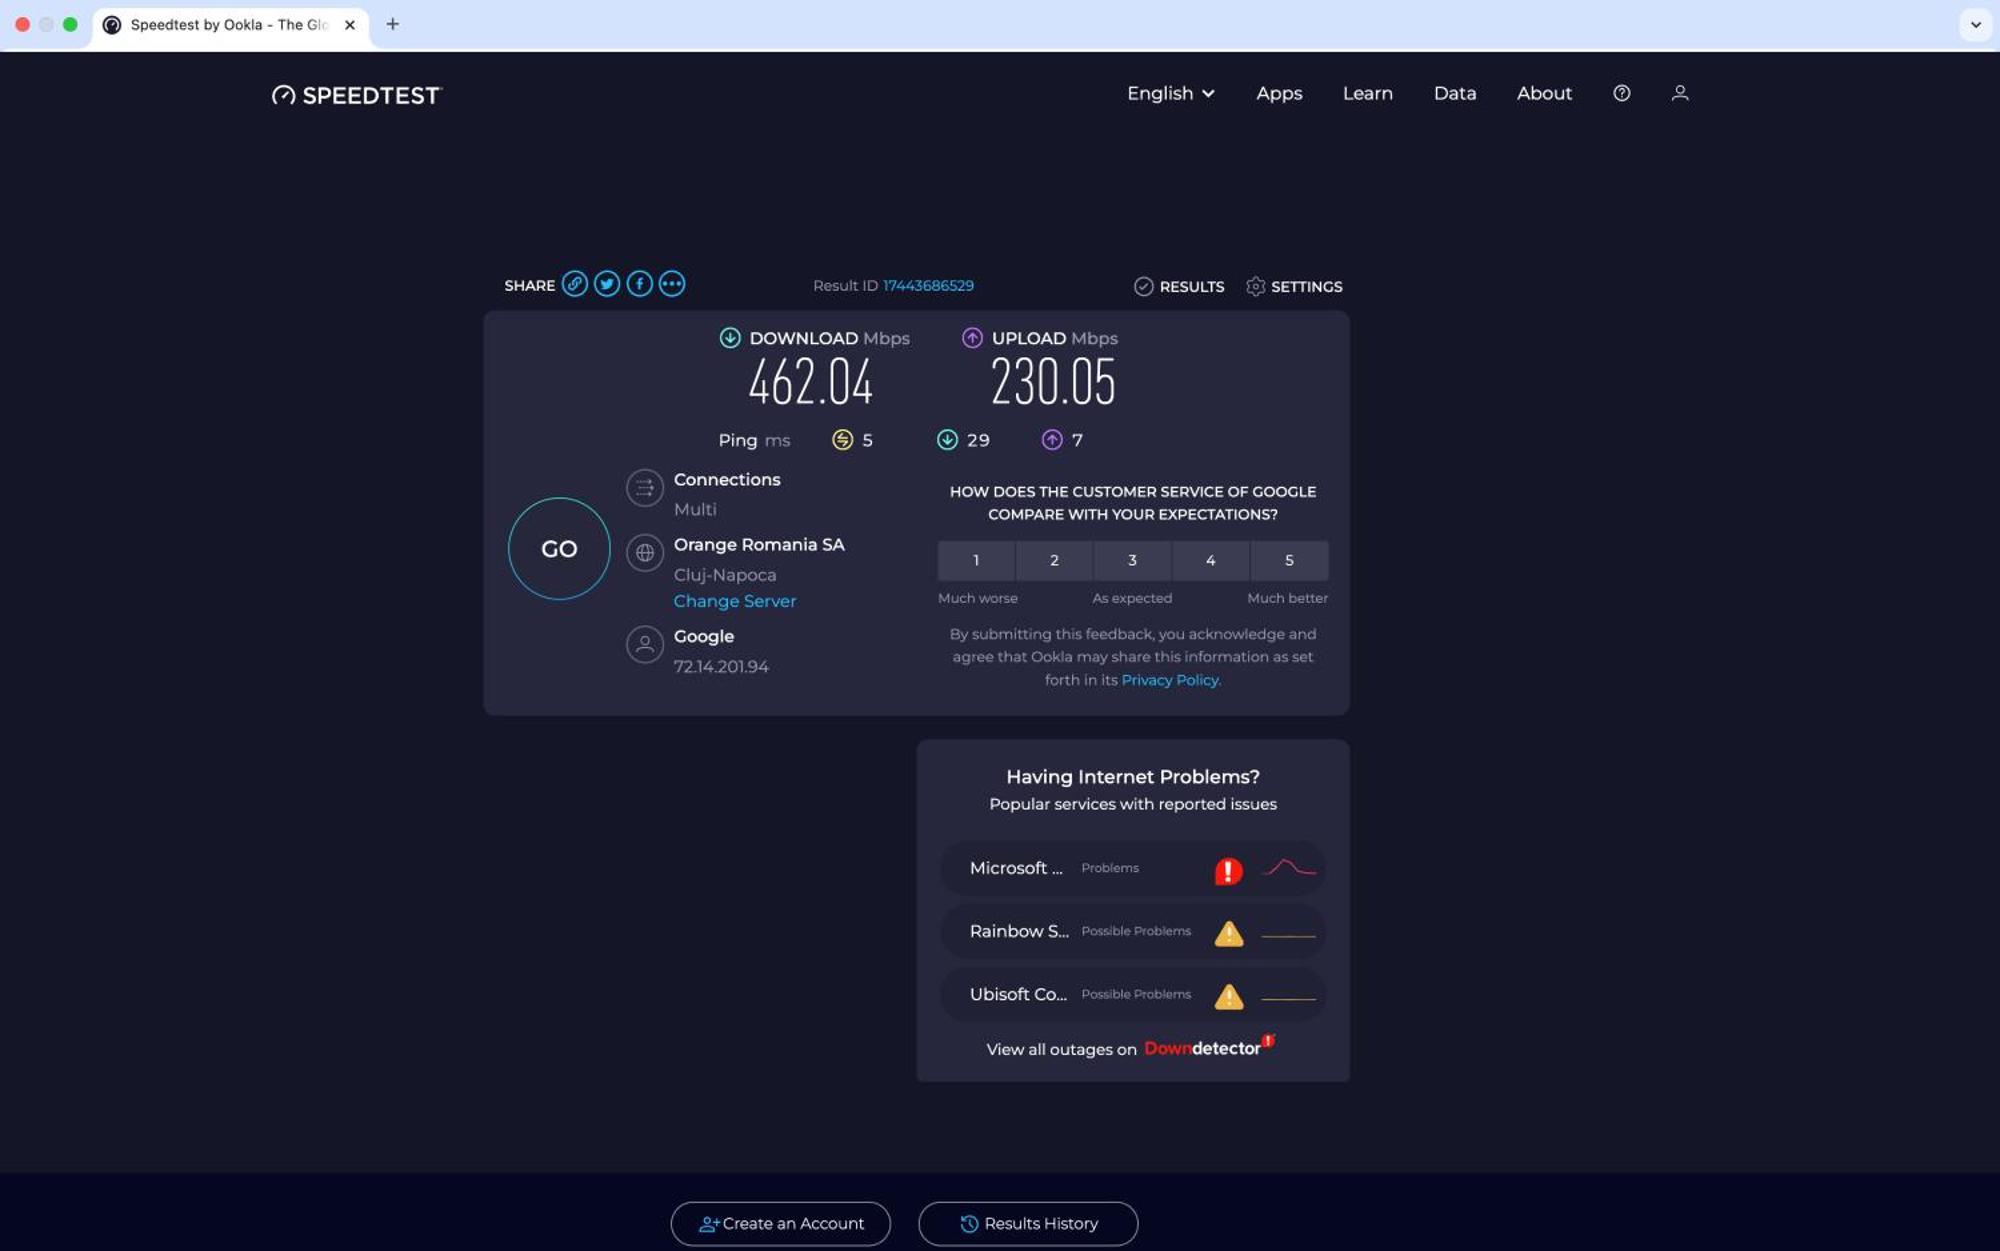Click the globe server icon
2000x1251 pixels.
[645, 553]
